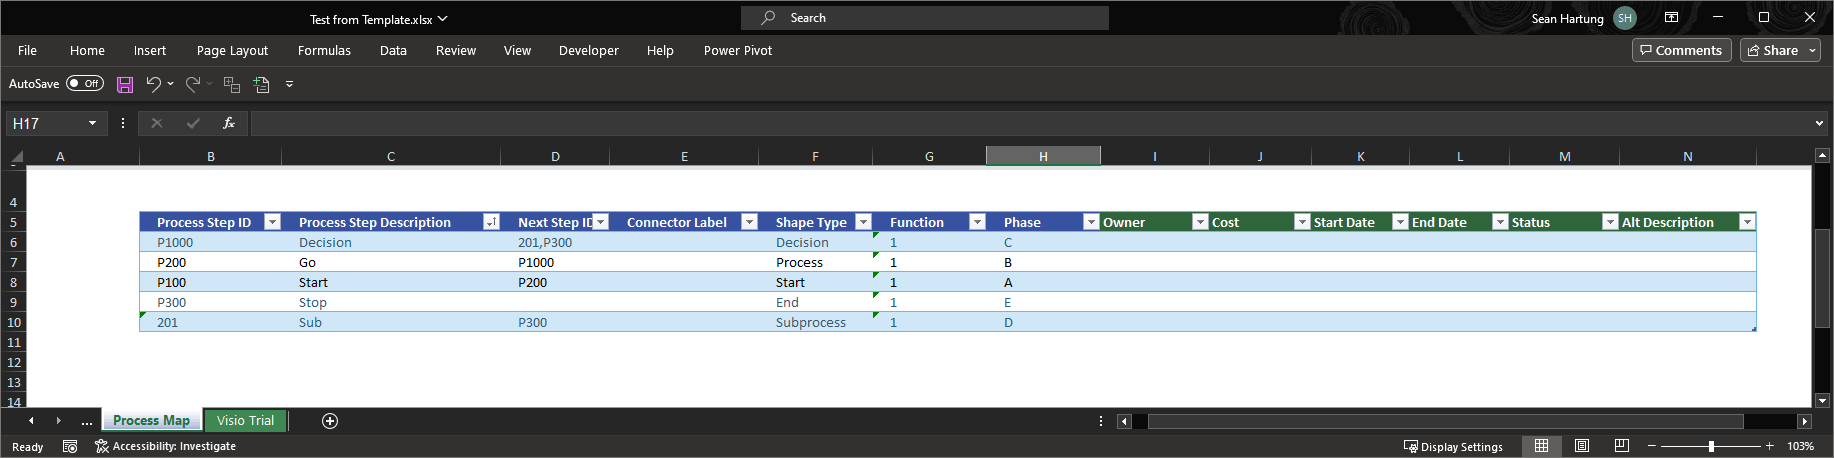Open the Insert ribbon tab
The image size is (1834, 458).
click(150, 50)
